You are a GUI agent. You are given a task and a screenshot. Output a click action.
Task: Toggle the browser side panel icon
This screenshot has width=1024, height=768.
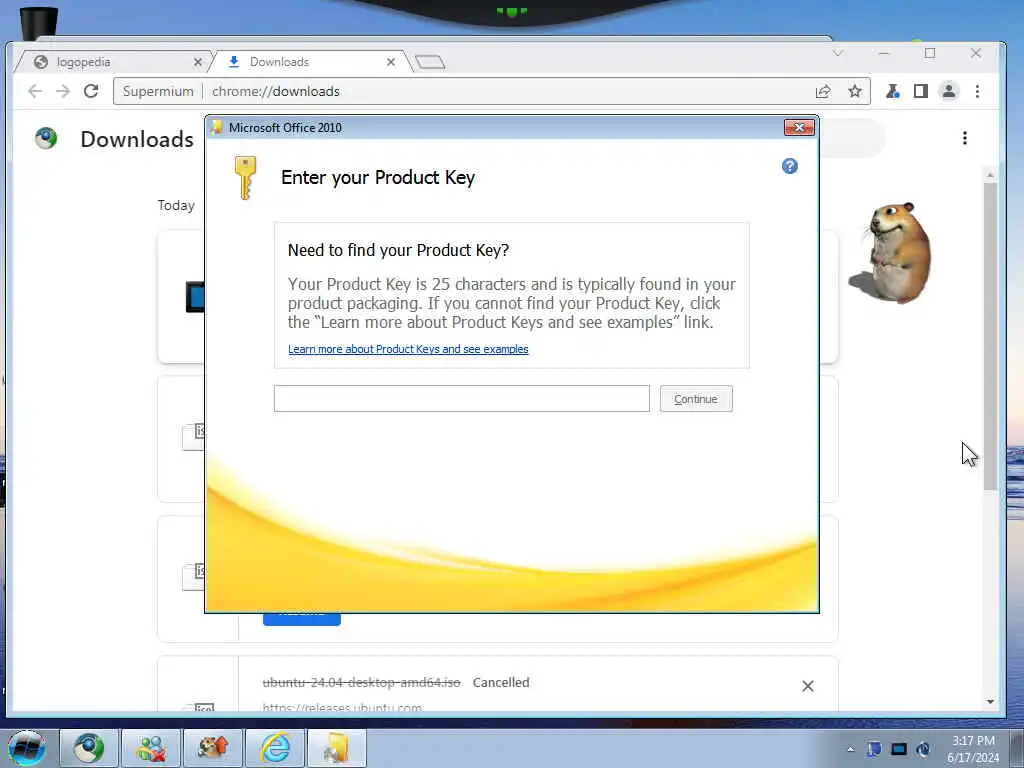921,91
